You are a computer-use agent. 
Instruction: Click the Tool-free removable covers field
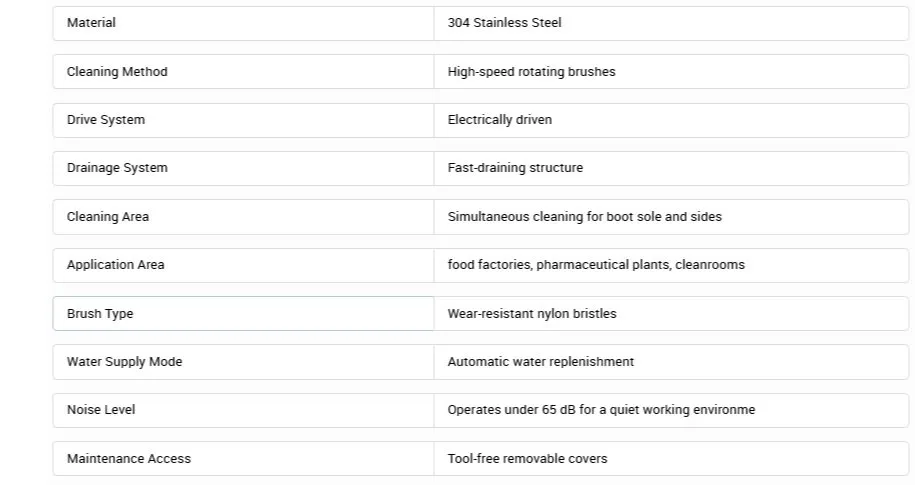point(670,459)
